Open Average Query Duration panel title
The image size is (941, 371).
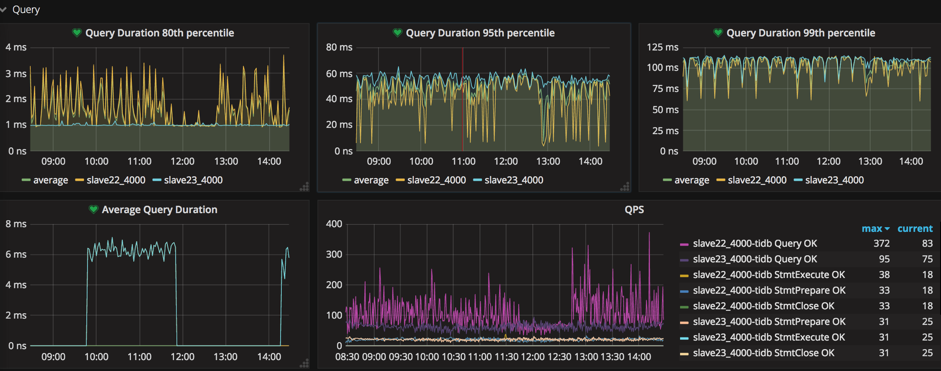tap(160, 210)
